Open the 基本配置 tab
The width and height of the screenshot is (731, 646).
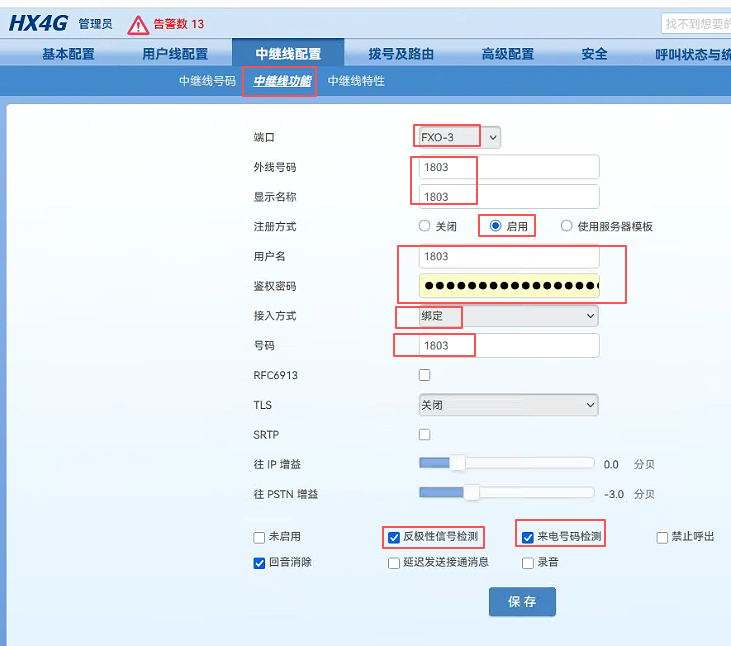click(68, 54)
